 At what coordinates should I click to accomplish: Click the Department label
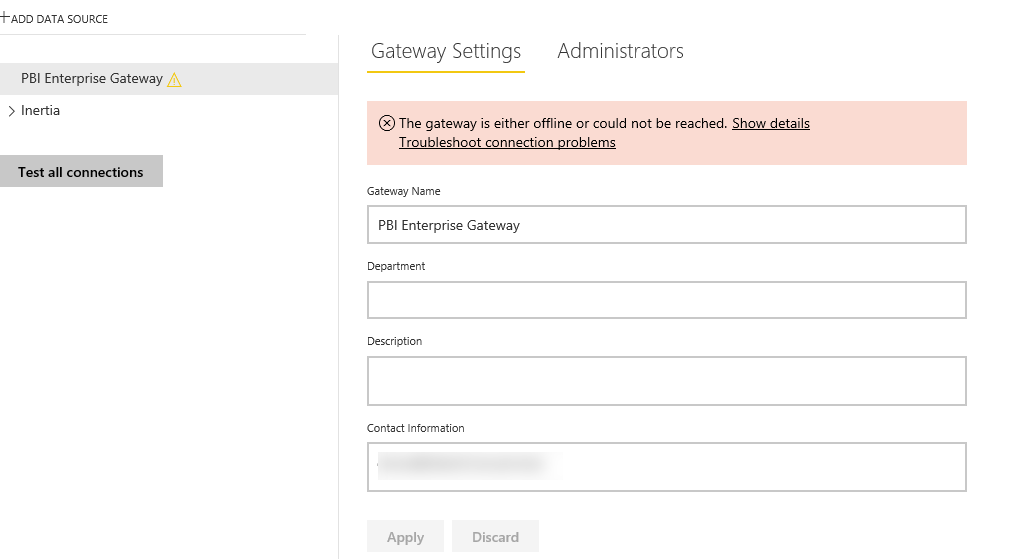(x=396, y=267)
